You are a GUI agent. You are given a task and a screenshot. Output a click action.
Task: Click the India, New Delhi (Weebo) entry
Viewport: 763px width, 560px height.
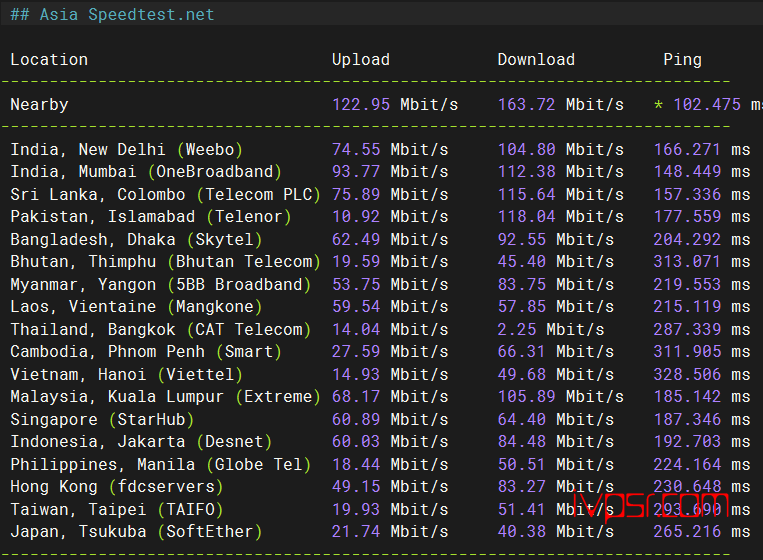pos(127,149)
